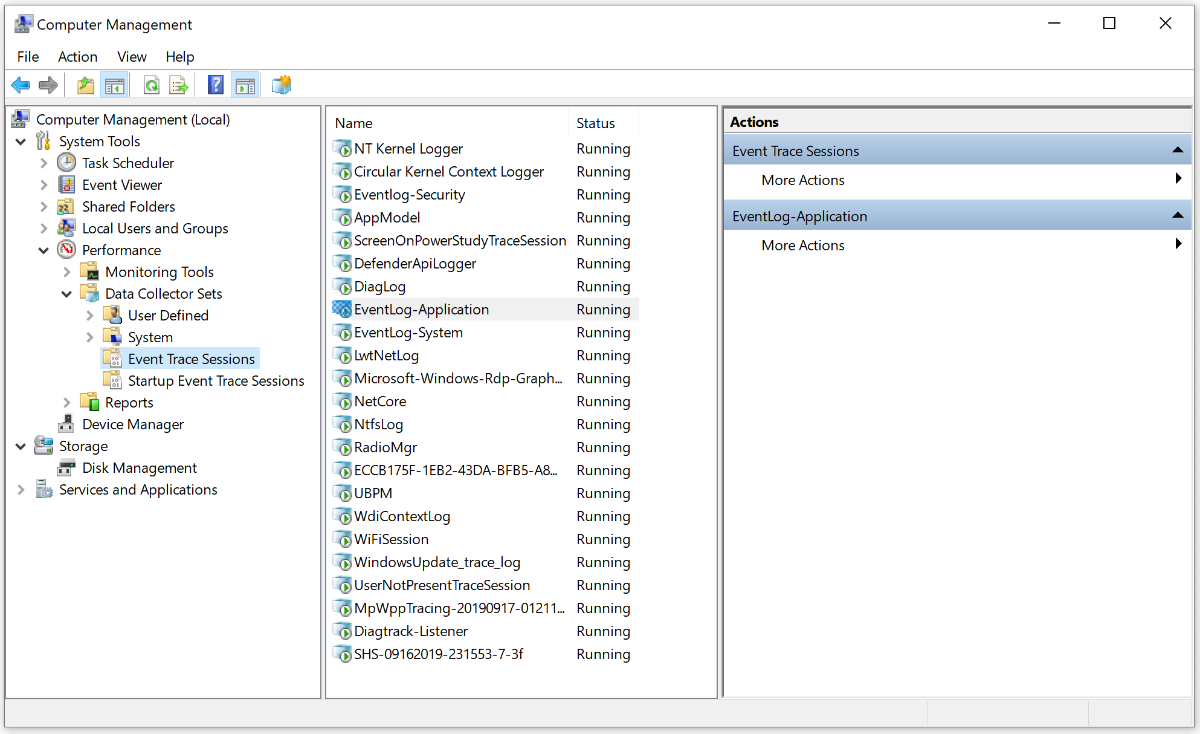1200x734 pixels.
Task: Select the DefenderApiLogger session icon
Action: coord(342,263)
